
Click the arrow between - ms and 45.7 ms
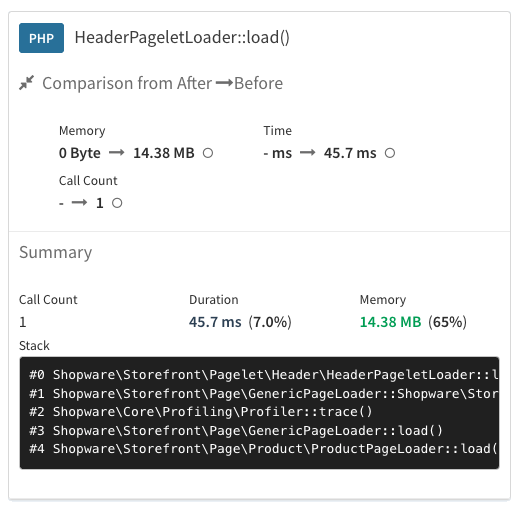[308, 153]
